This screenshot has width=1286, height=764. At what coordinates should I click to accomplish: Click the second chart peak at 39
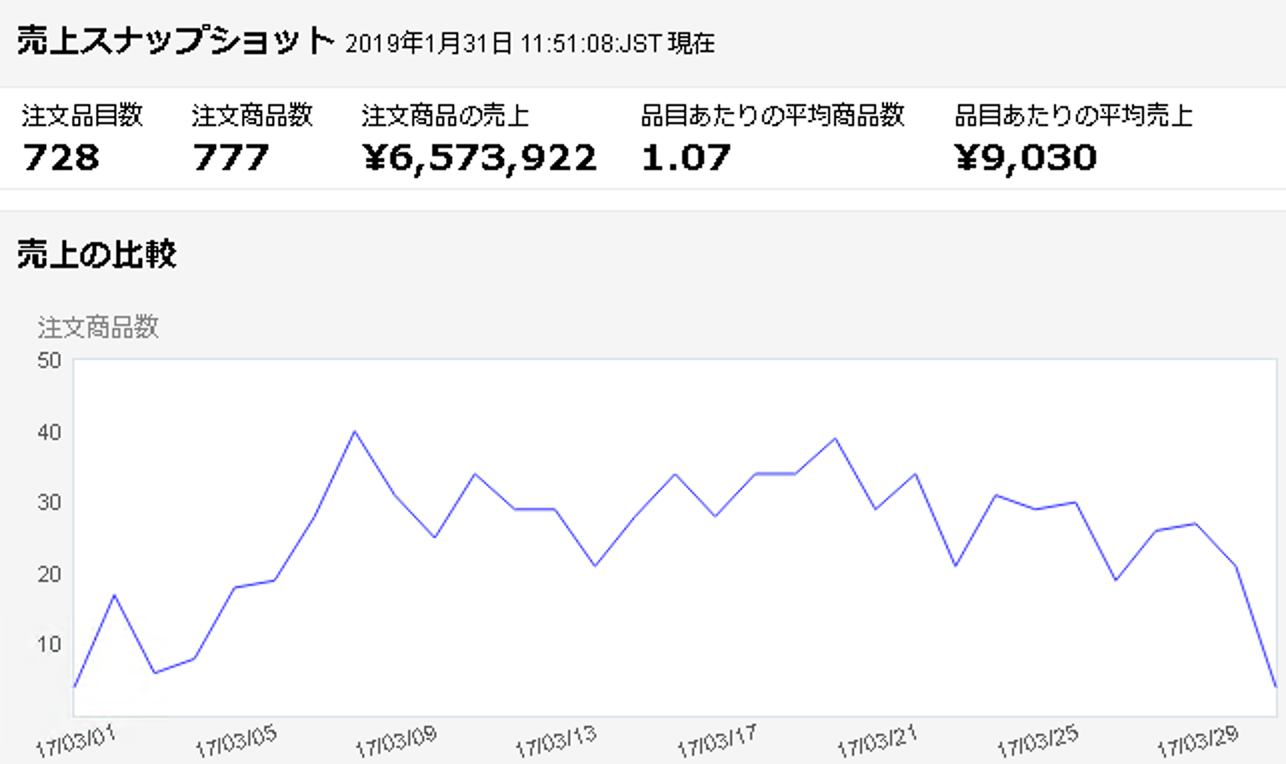point(835,439)
